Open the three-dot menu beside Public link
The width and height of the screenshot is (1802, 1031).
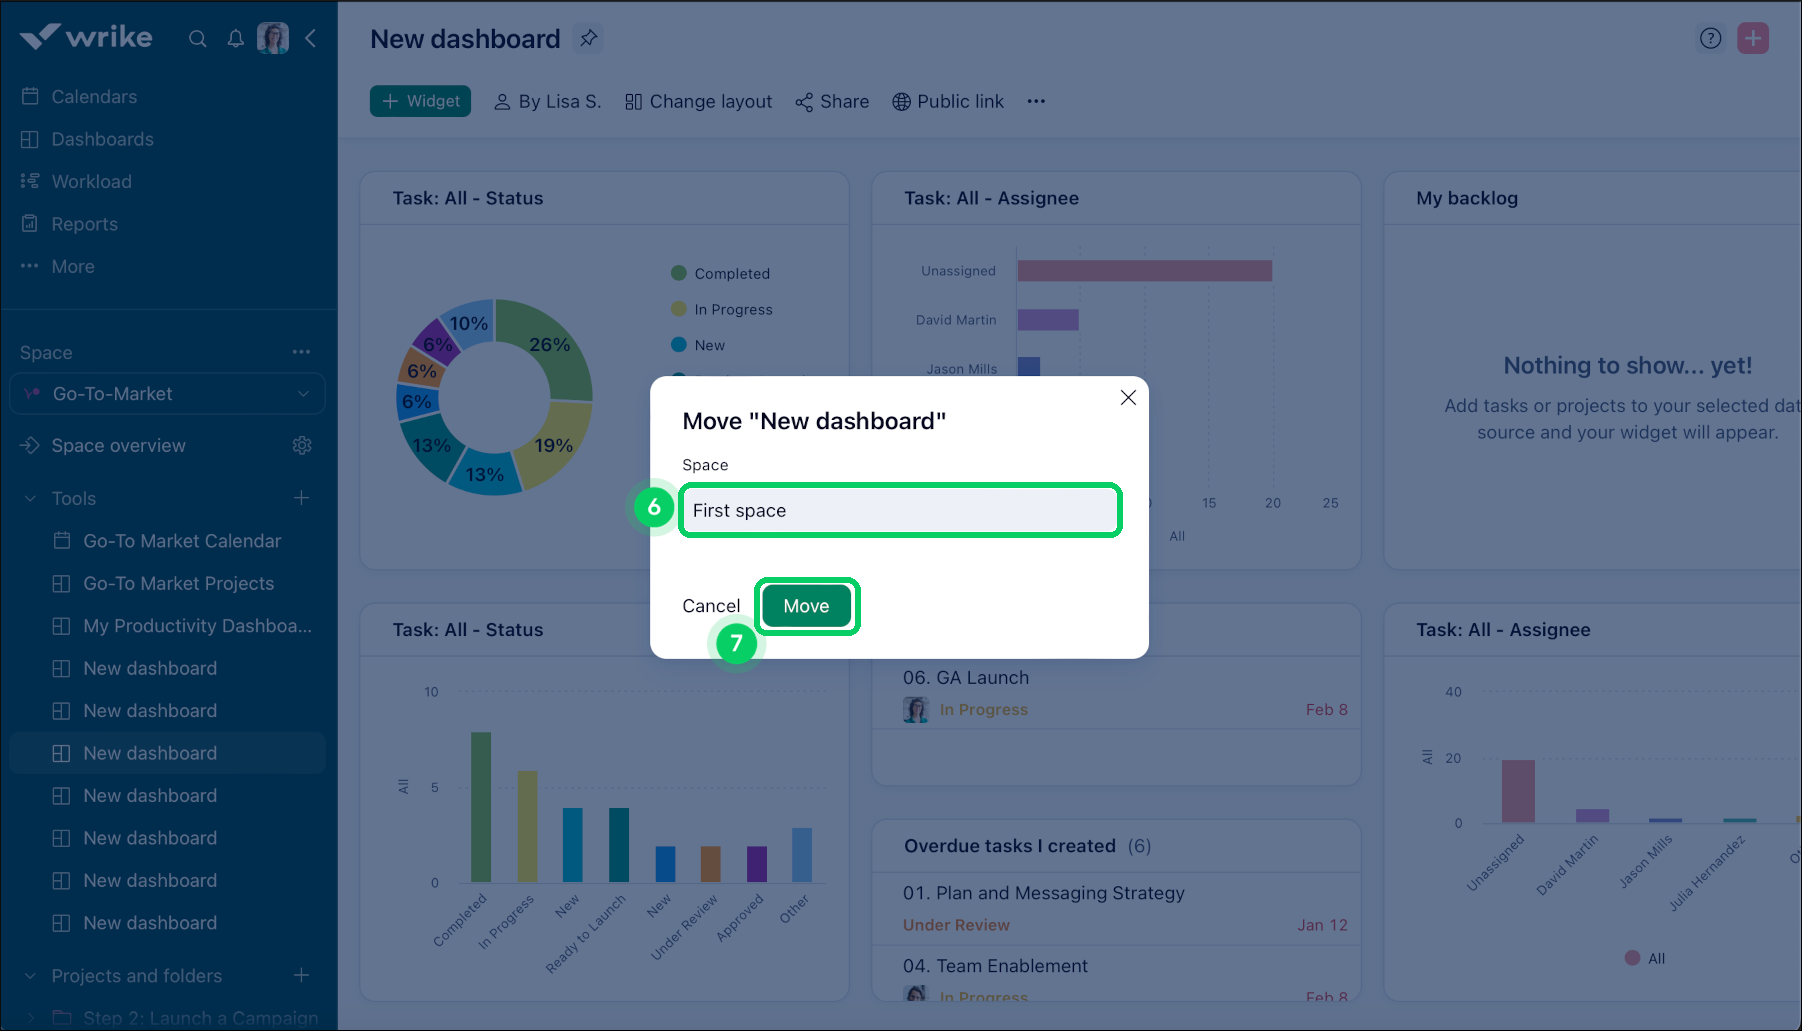[1036, 101]
